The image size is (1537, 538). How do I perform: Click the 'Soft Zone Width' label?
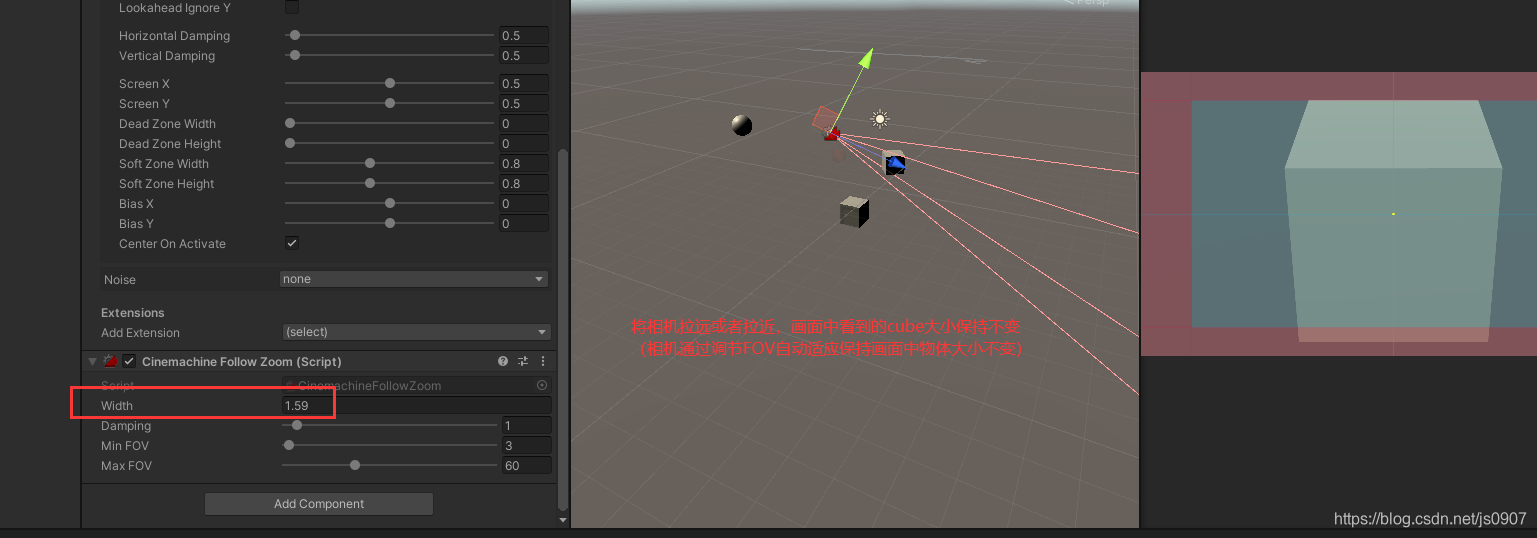coord(164,164)
